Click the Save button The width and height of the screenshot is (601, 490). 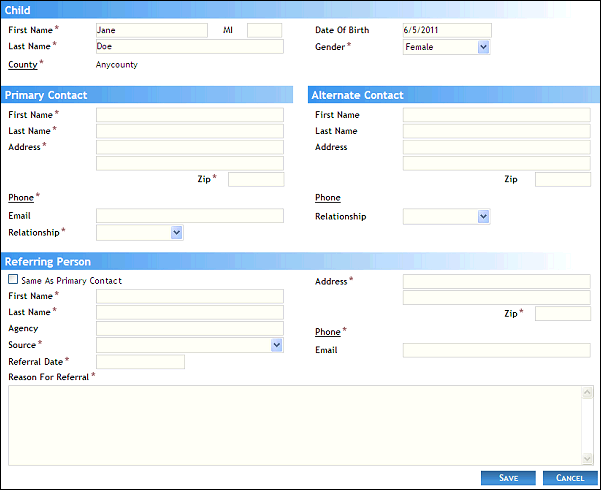click(508, 478)
